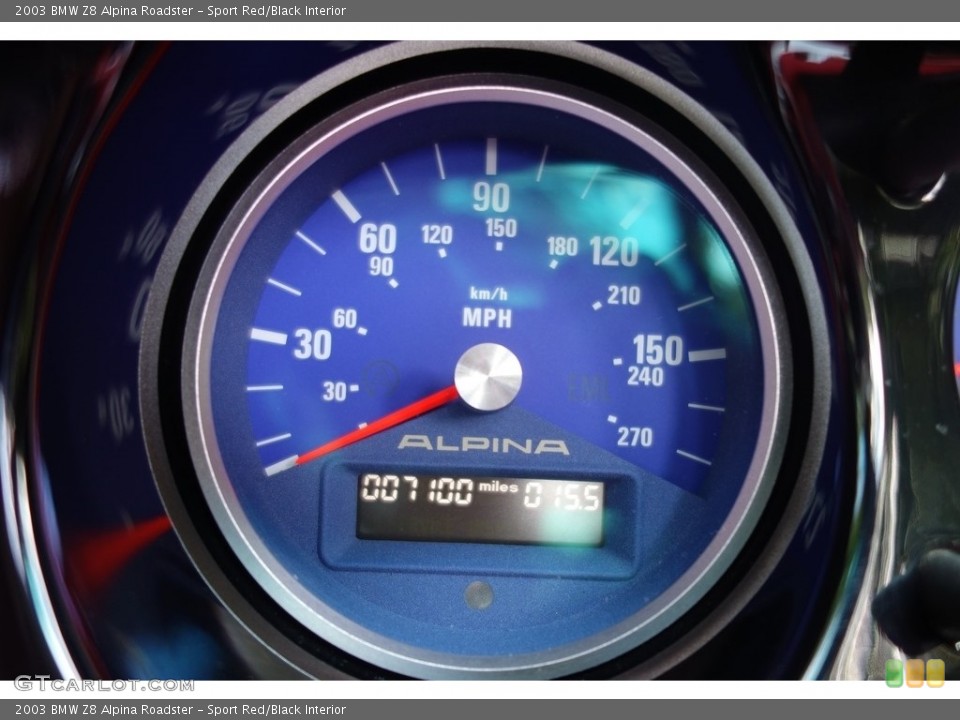
Task: Click the dim warning symbol left of the hub
Action: pos(380,378)
